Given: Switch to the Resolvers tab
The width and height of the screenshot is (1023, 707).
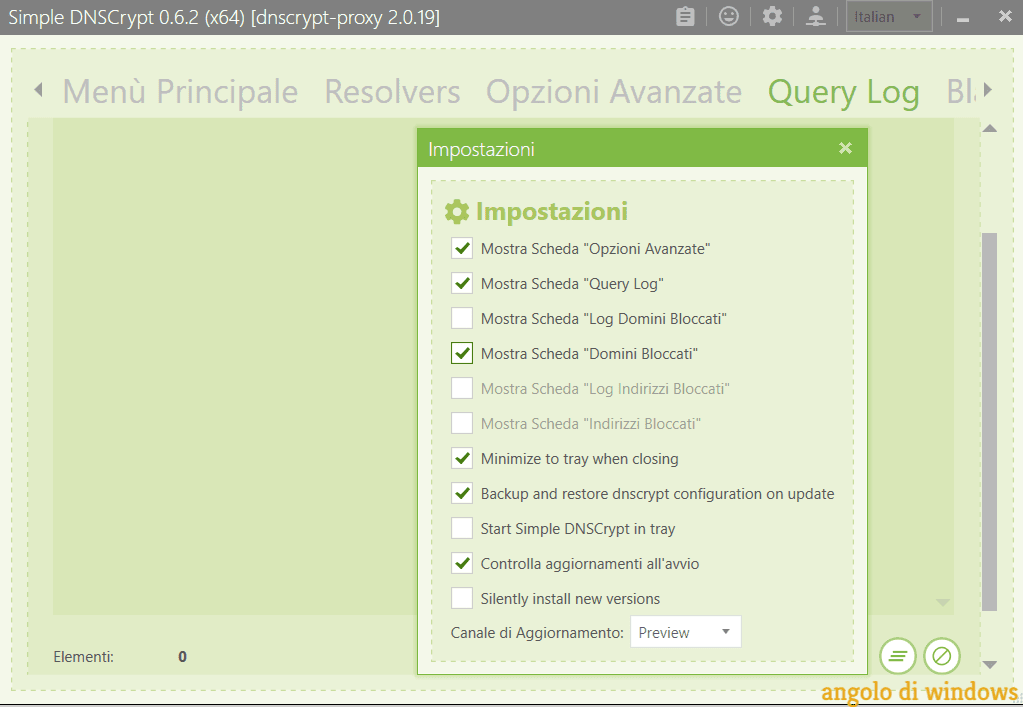Looking at the screenshot, I should tap(392, 92).
